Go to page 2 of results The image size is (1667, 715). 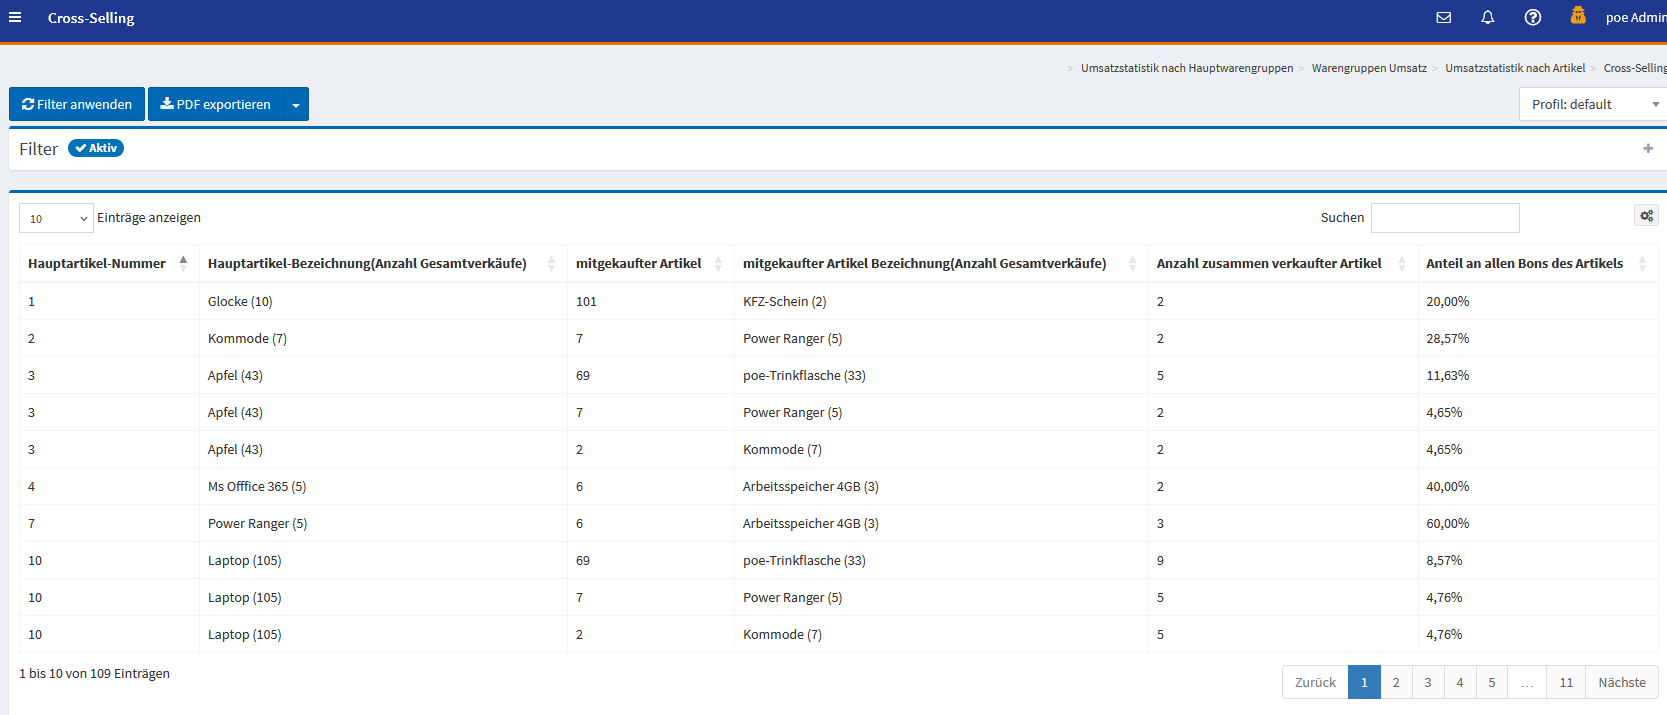(x=1396, y=683)
